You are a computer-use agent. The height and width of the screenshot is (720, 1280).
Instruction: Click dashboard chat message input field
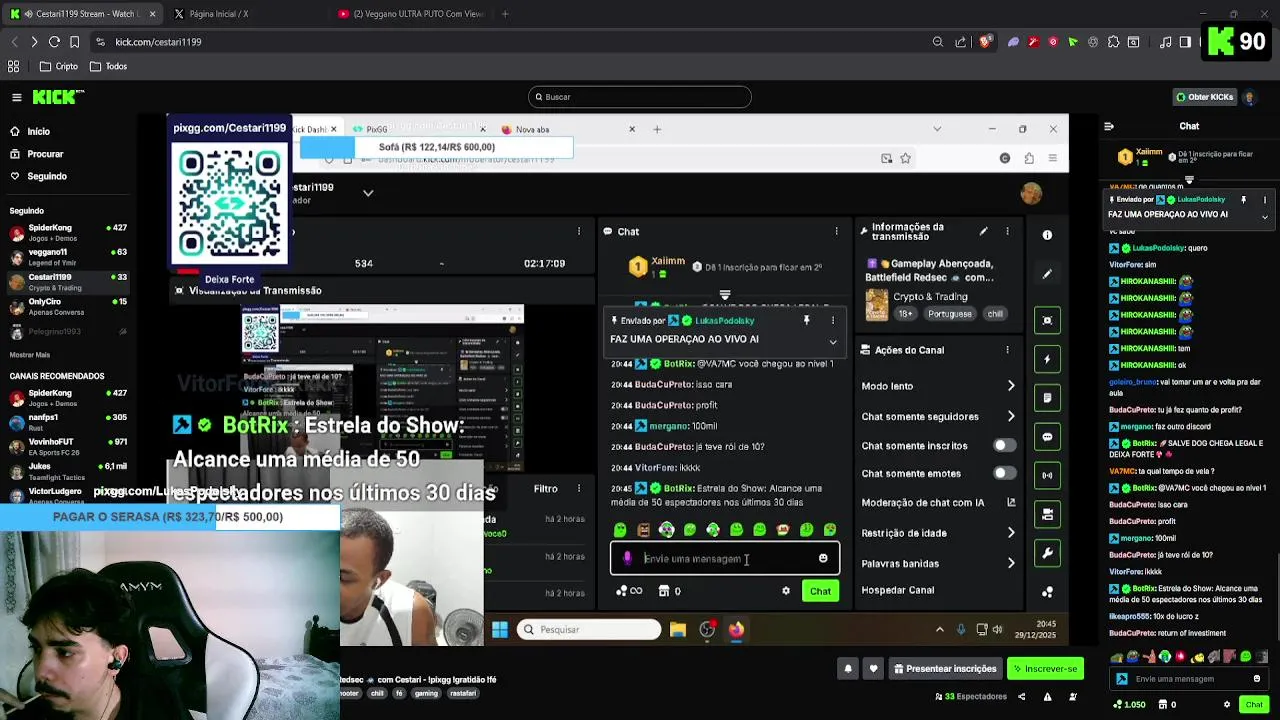click(725, 559)
